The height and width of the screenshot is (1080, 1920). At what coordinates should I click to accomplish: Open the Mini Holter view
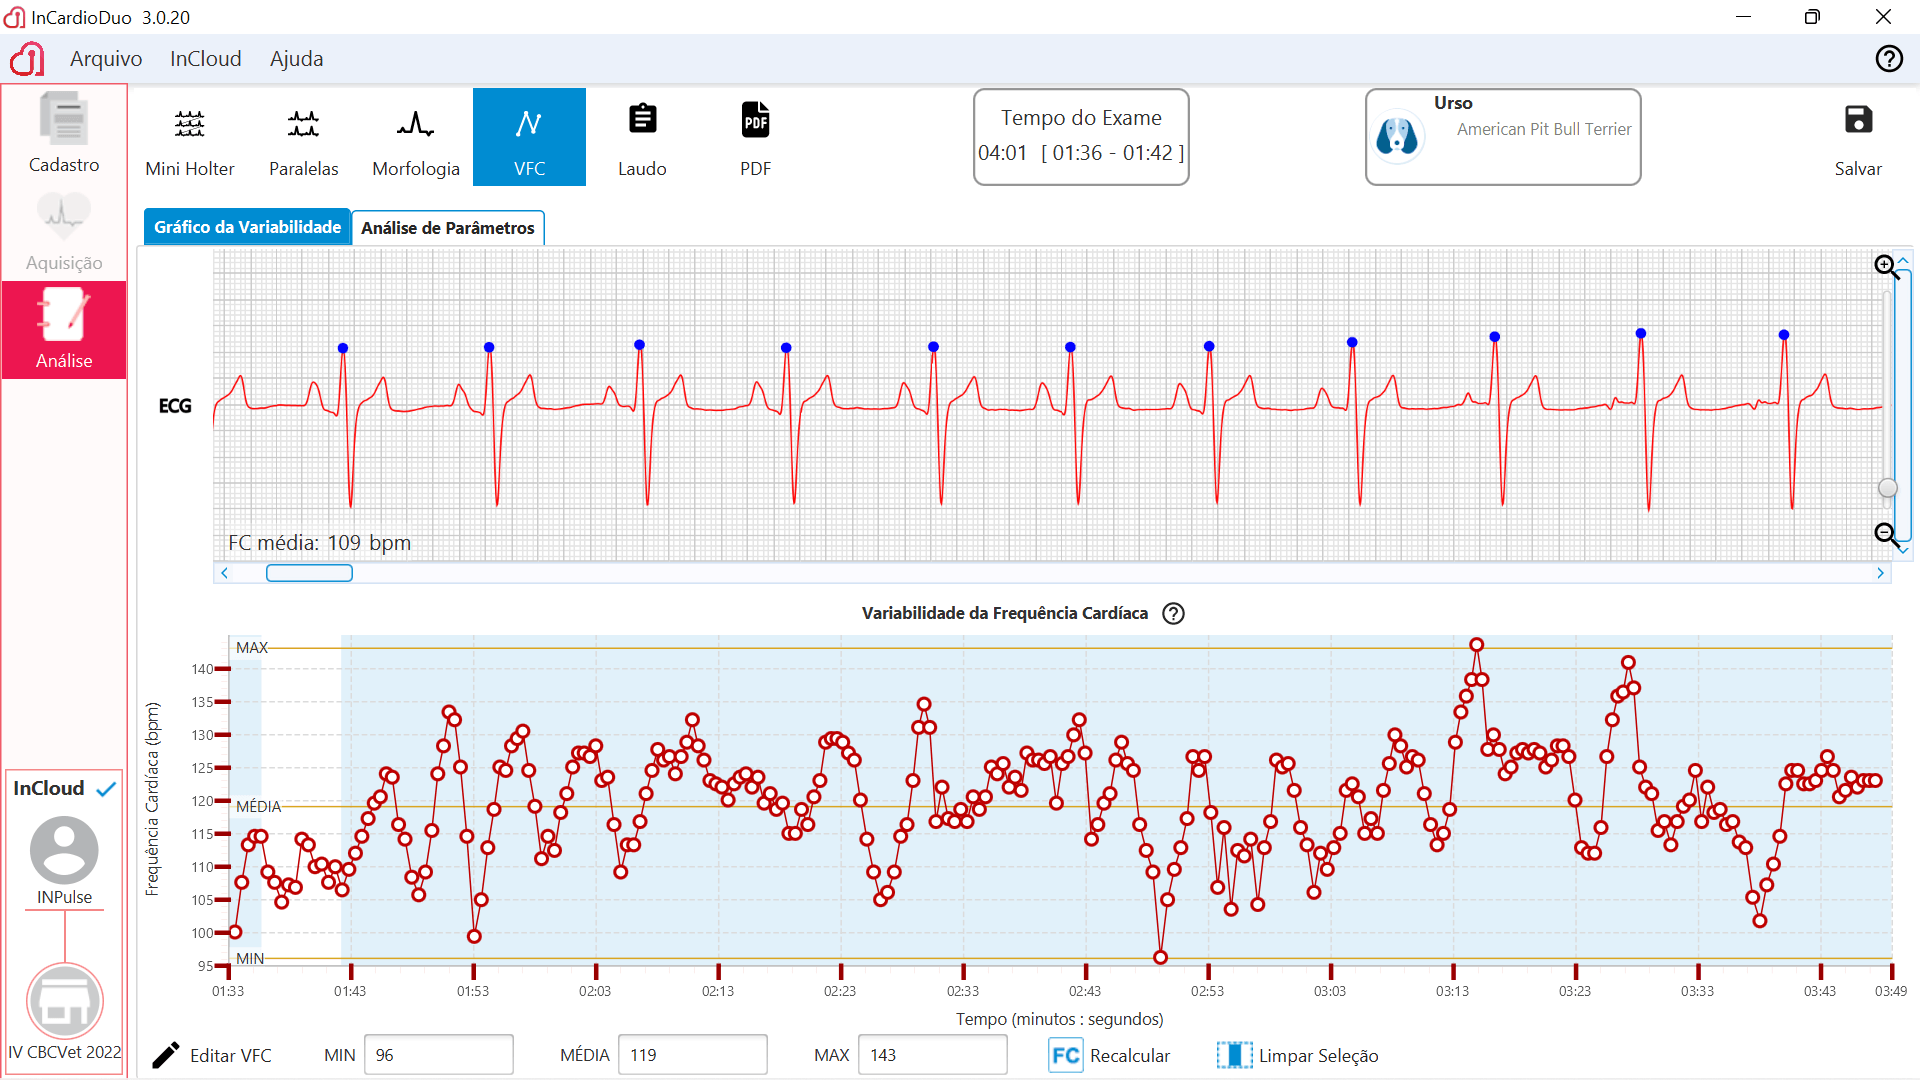[x=189, y=138]
